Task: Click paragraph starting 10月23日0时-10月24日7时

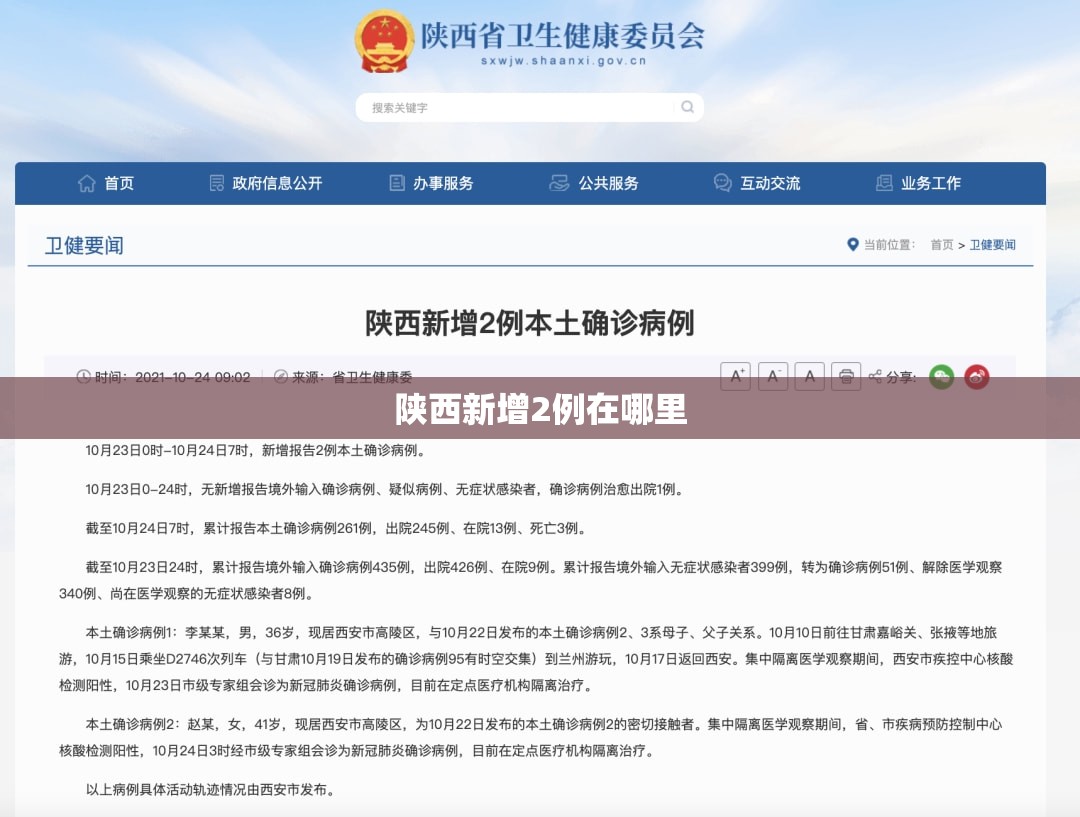Action: (256, 451)
